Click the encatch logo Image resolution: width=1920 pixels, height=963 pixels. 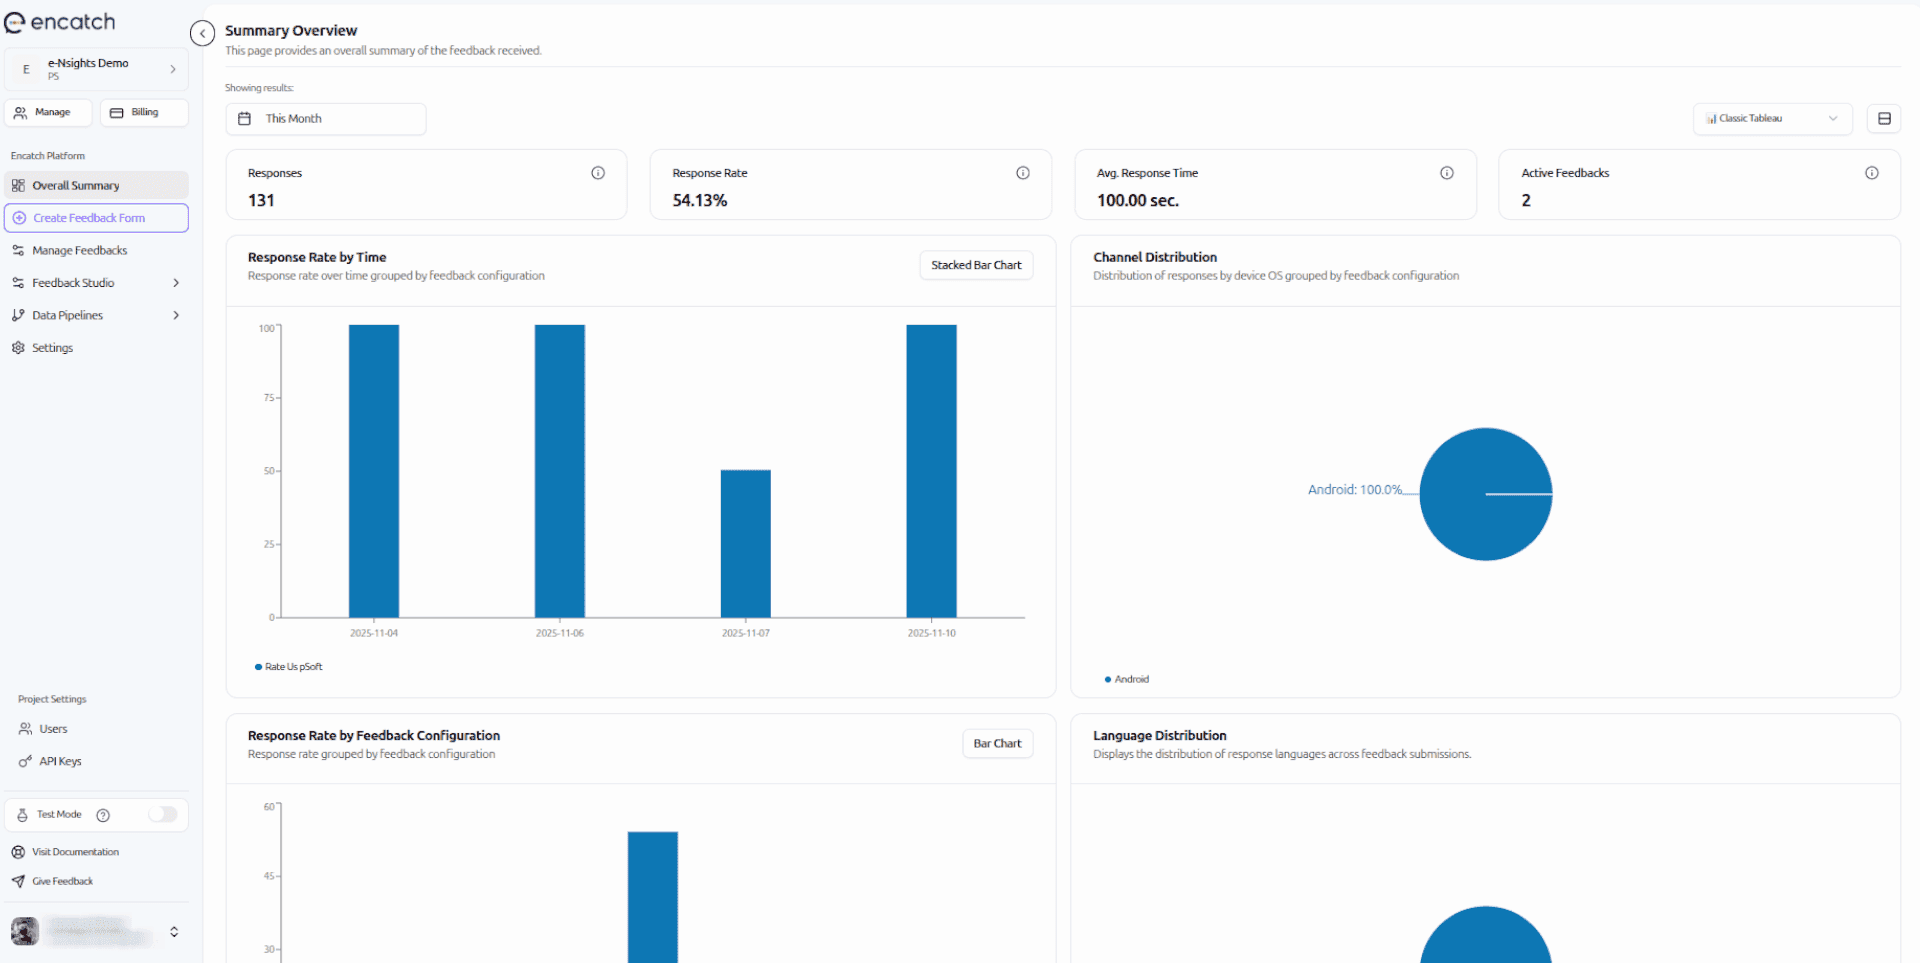[x=60, y=22]
